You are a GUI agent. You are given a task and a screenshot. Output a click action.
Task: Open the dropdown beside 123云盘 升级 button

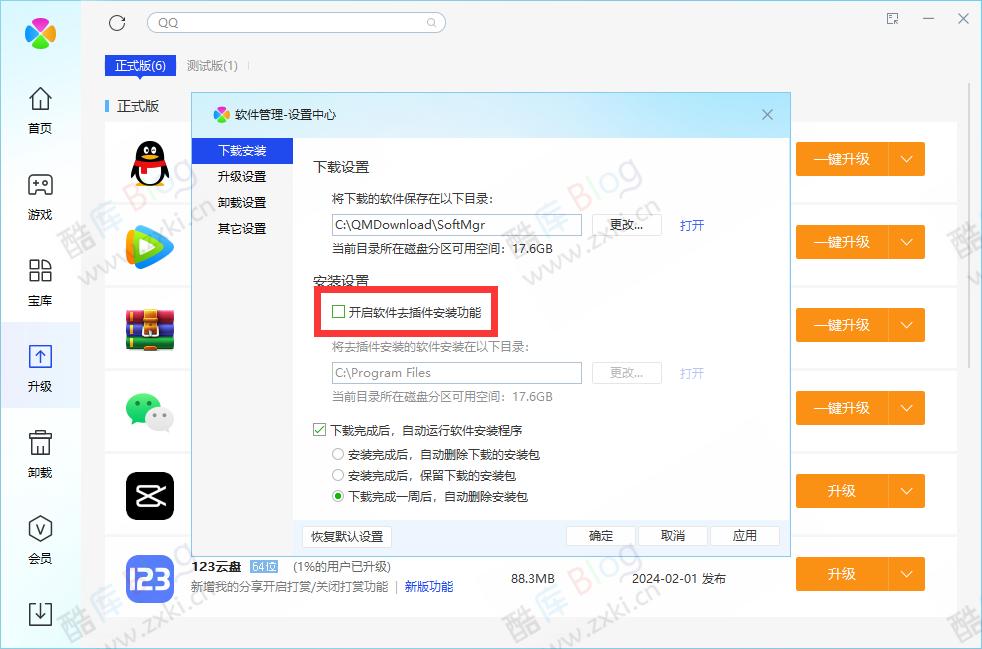908,574
